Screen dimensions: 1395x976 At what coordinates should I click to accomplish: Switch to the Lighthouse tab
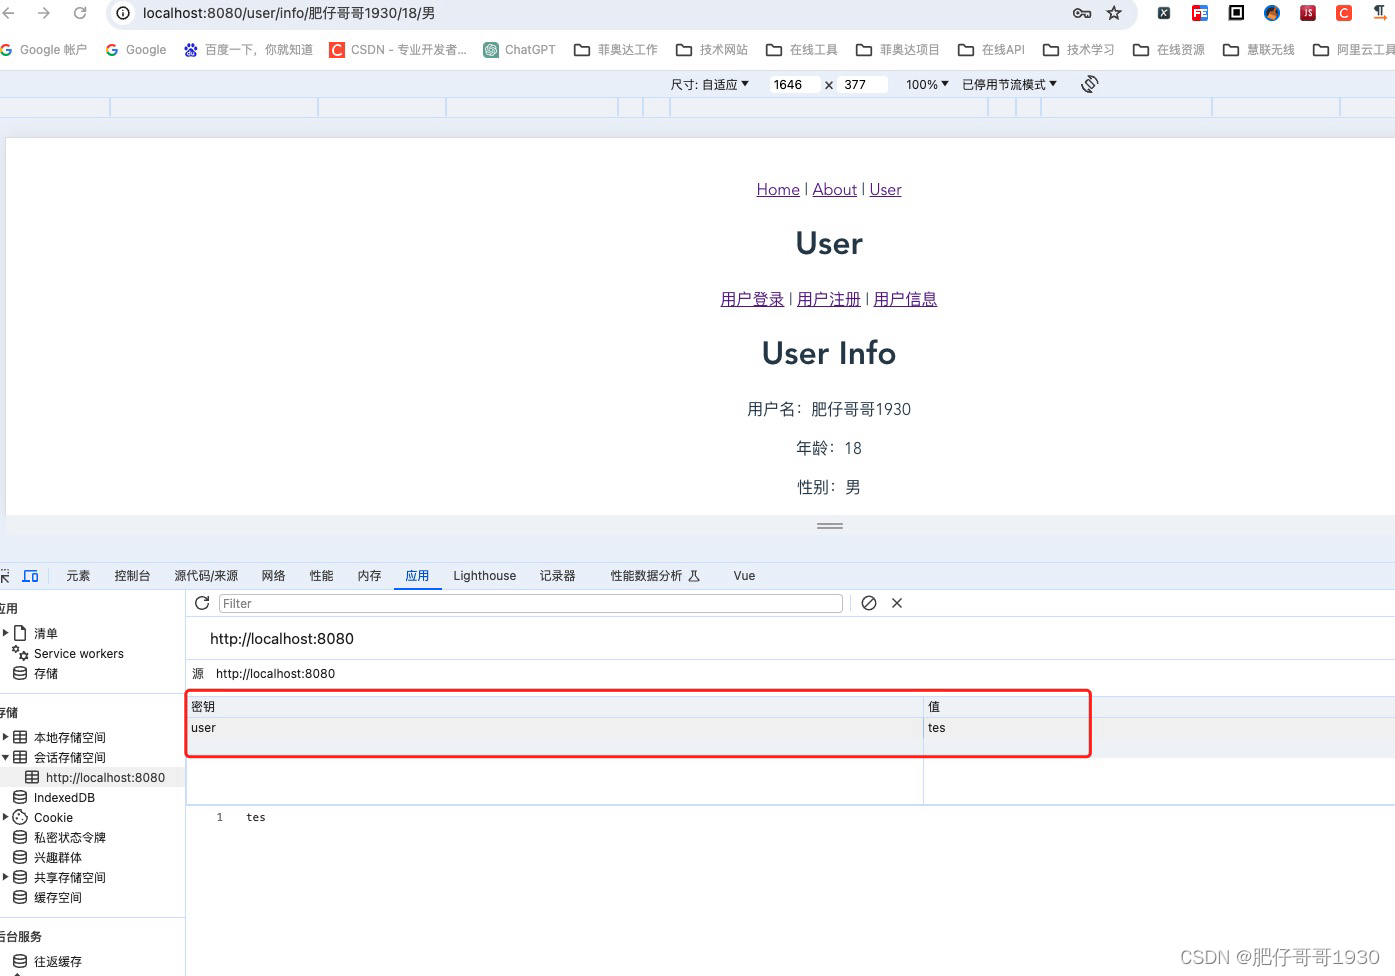coord(484,576)
